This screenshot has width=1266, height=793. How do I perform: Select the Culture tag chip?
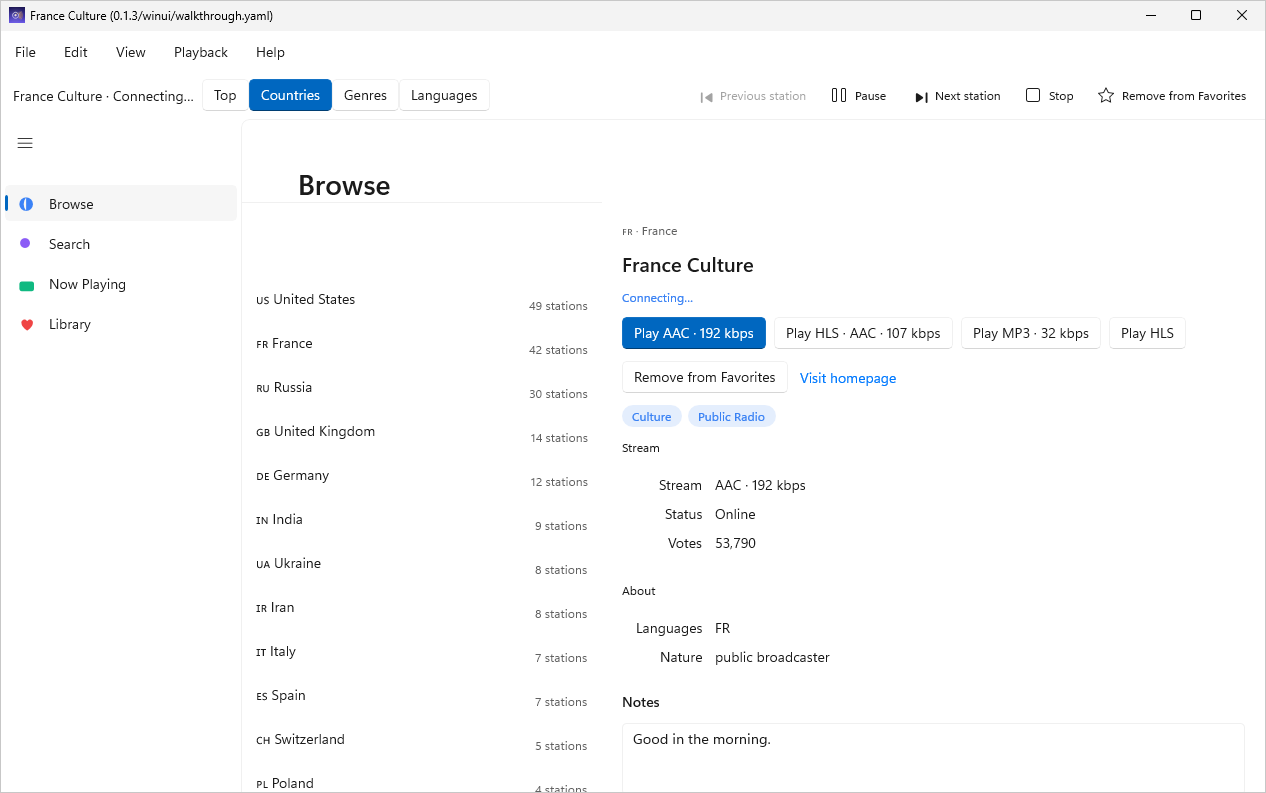point(652,416)
